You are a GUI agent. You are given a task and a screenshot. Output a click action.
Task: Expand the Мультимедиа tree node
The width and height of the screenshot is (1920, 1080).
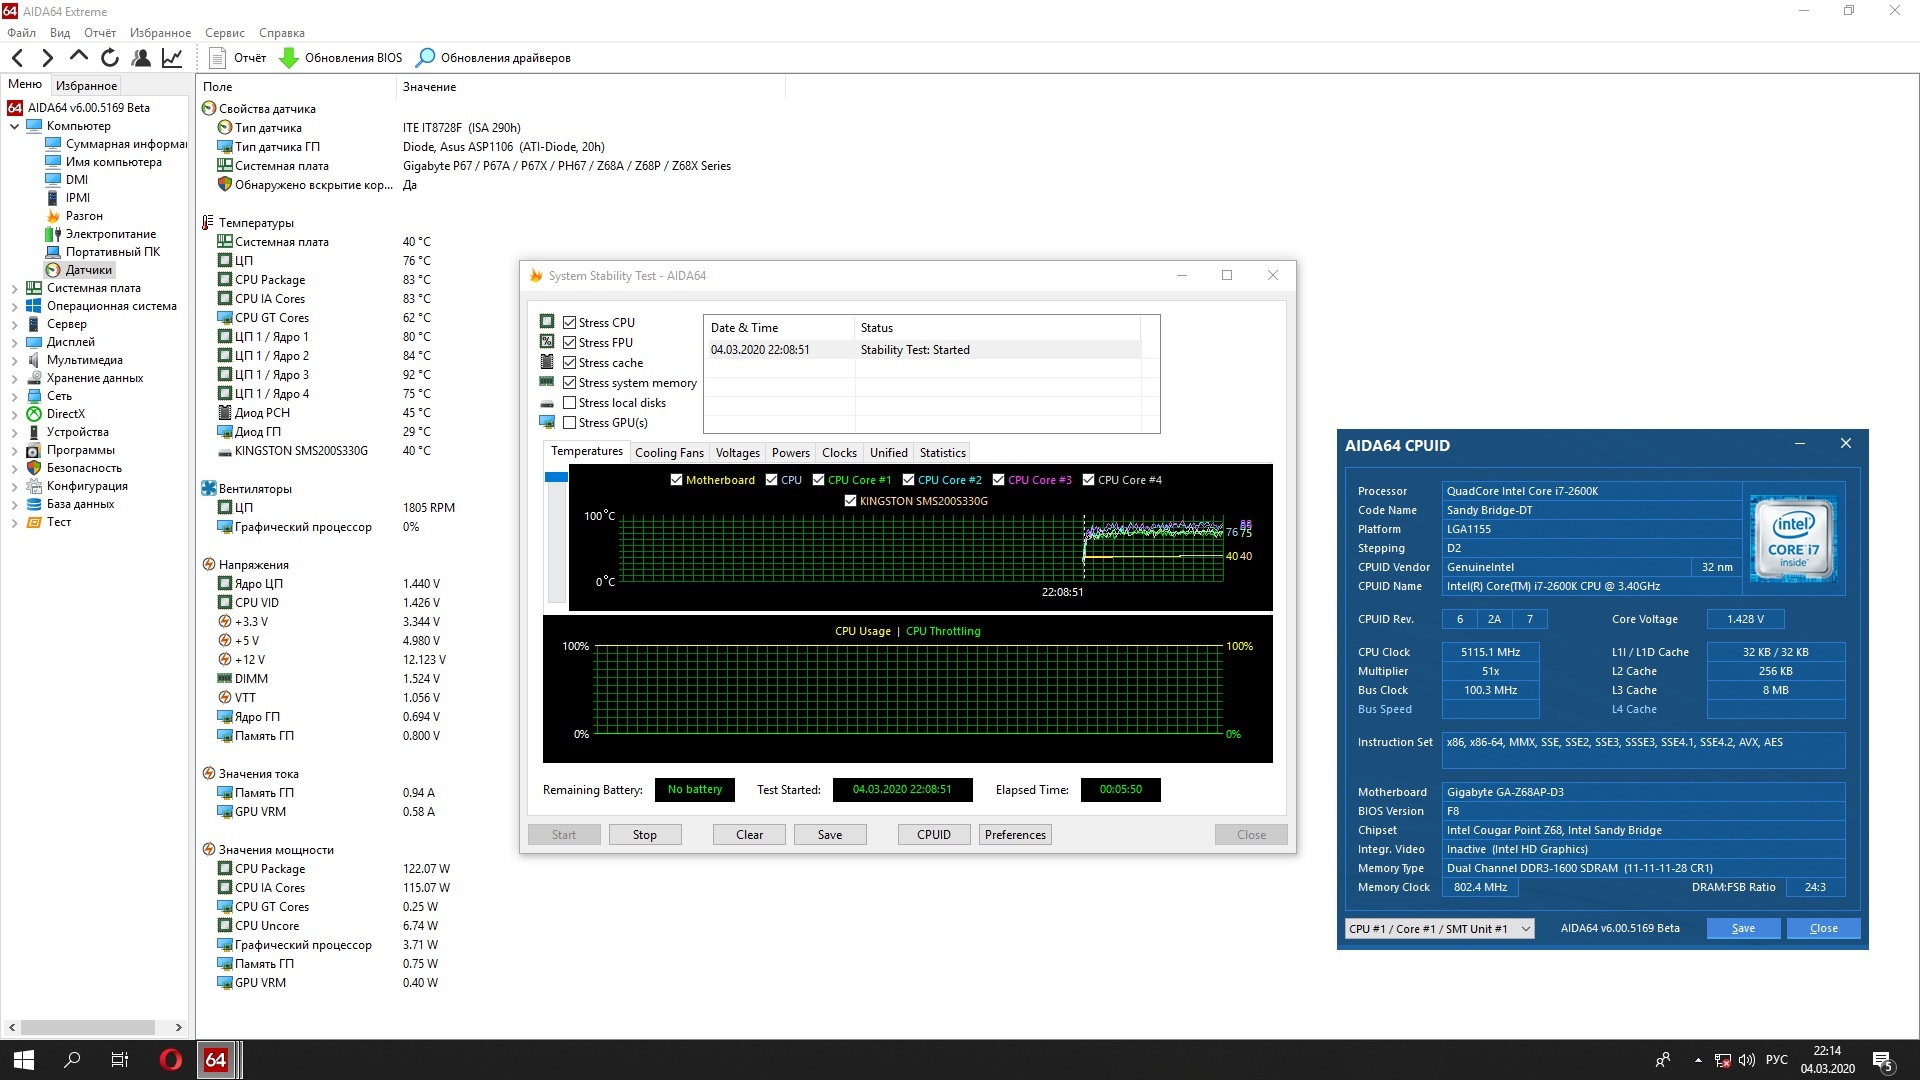14,360
